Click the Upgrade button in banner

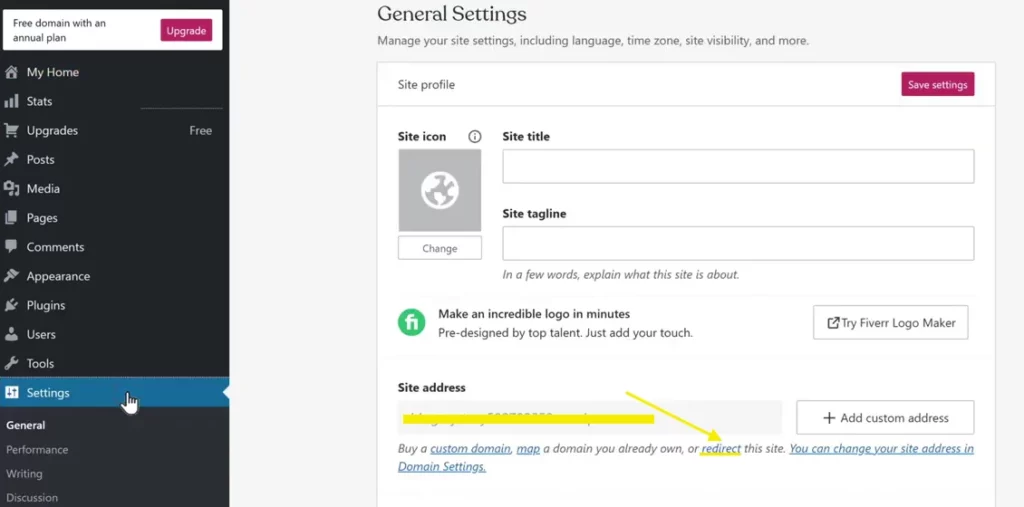coord(186,30)
